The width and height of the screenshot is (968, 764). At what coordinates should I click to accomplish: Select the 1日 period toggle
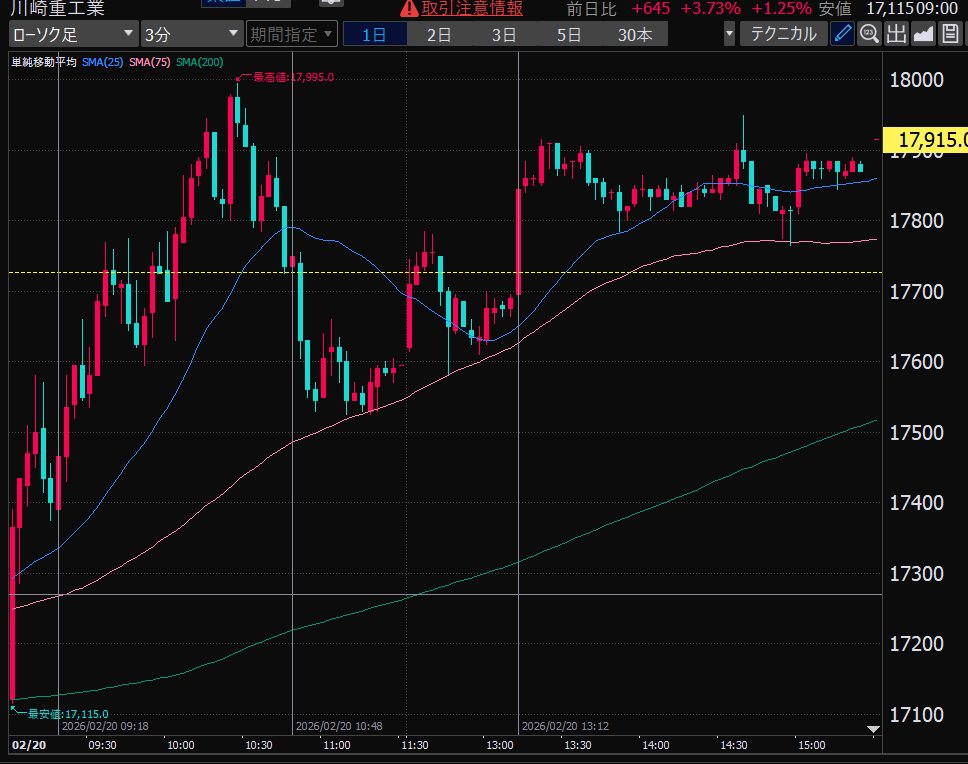[x=374, y=35]
